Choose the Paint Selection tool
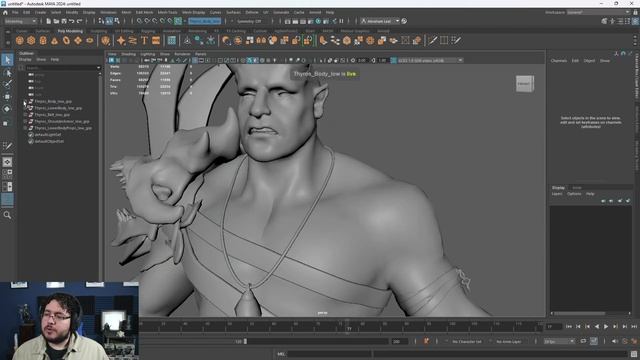The width and height of the screenshot is (640, 360). [x=7, y=84]
